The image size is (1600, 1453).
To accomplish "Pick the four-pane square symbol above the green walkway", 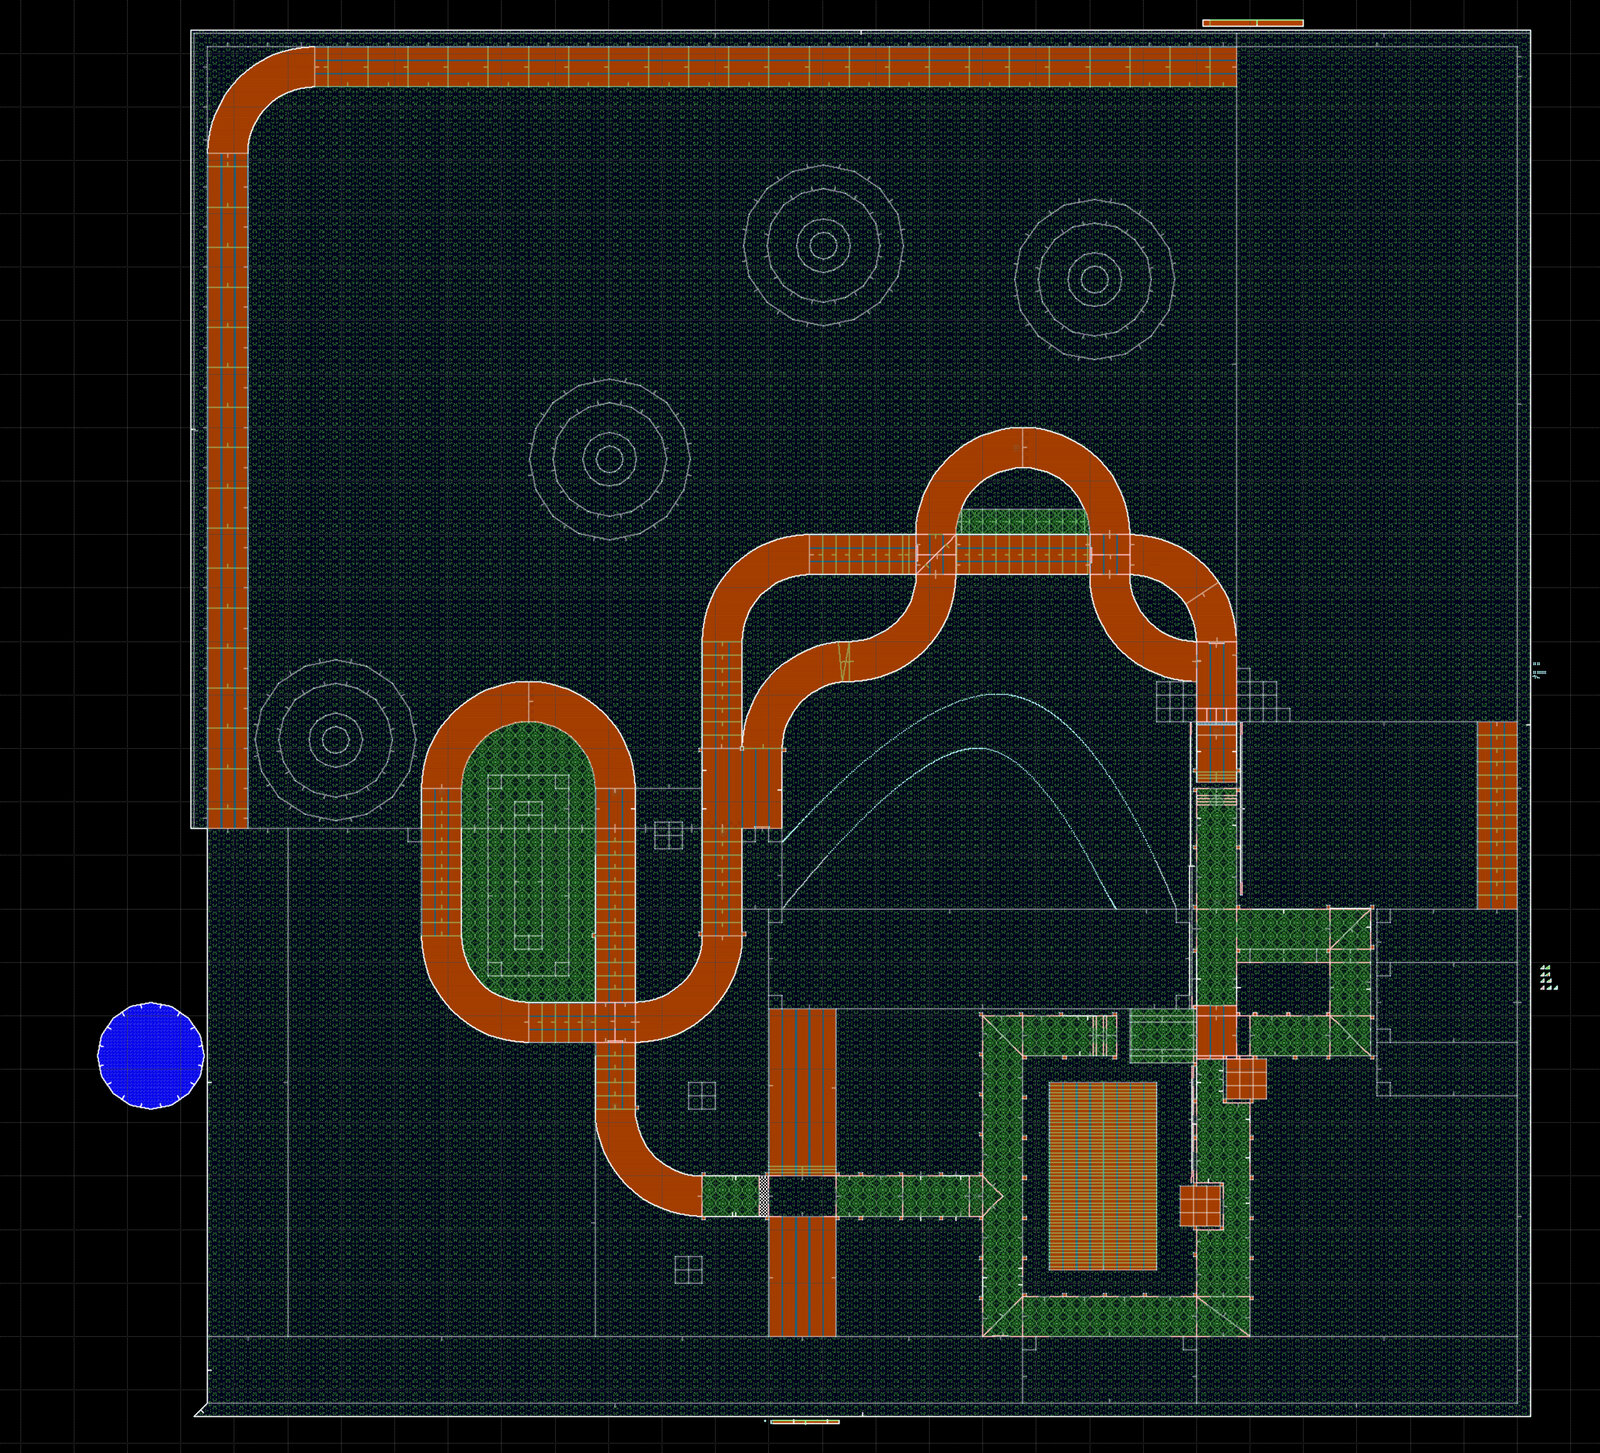I will click(702, 1096).
